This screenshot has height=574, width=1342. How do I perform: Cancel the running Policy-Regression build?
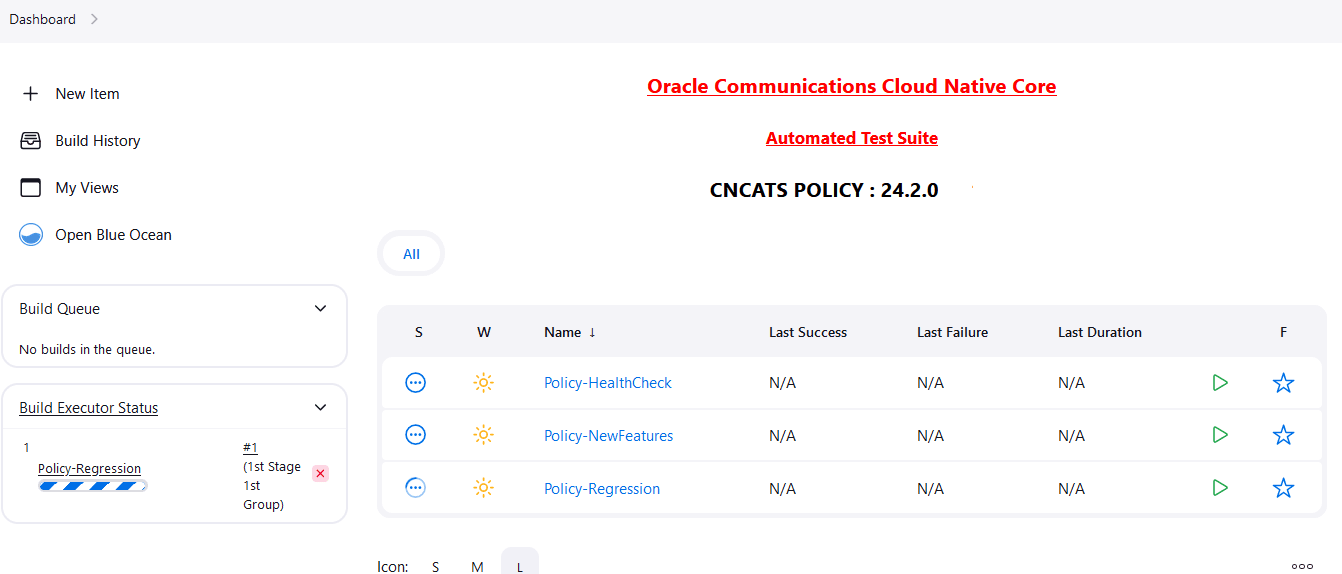pos(320,474)
